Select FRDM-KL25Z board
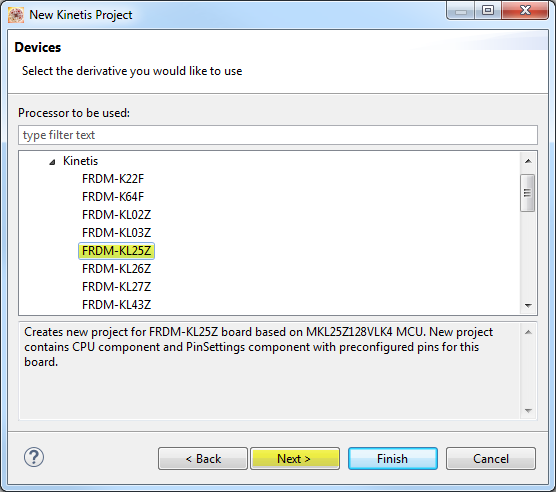The height and width of the screenshot is (492, 556). pyautogui.click(x=116, y=251)
